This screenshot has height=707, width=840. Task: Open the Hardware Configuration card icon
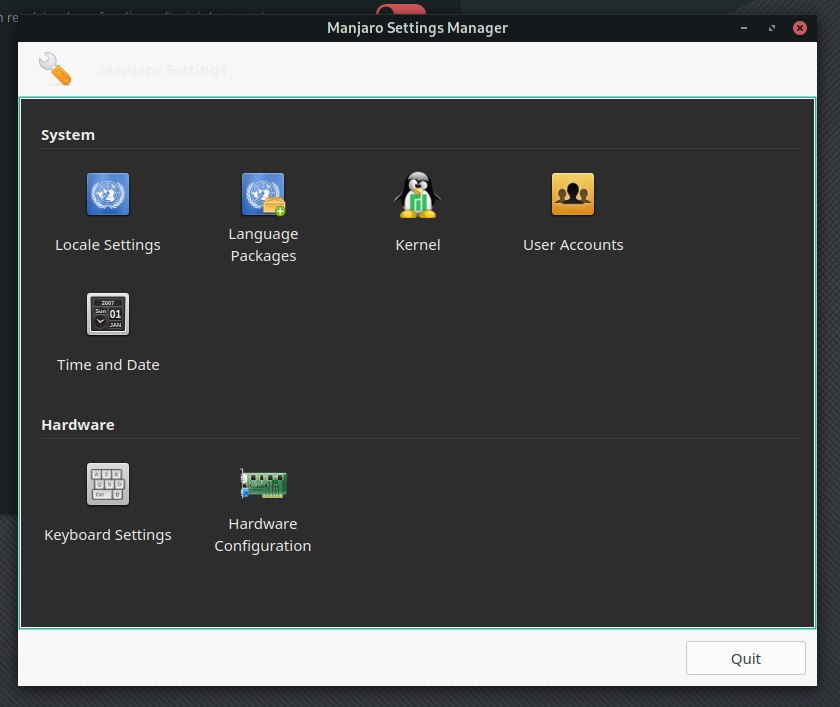tap(263, 484)
